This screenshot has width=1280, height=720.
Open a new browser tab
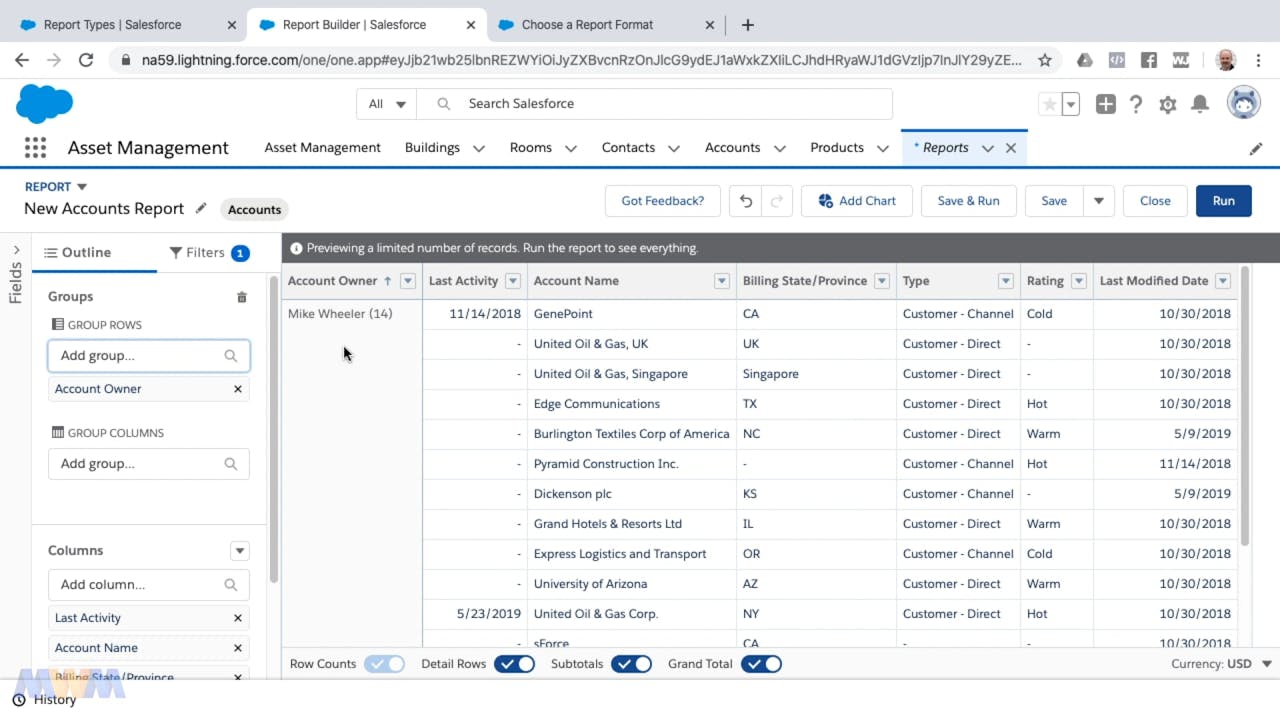[747, 24]
